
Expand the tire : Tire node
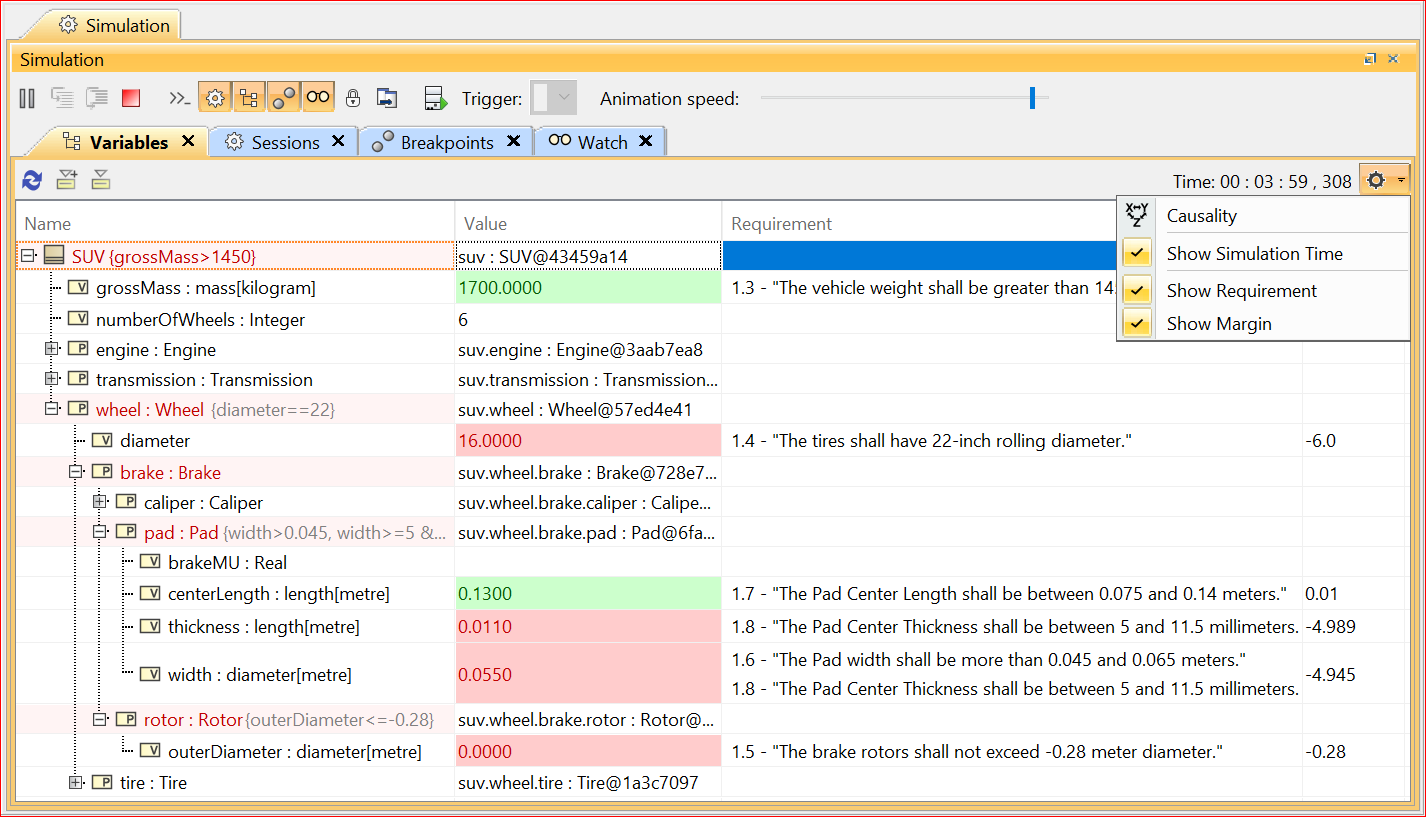[76, 783]
